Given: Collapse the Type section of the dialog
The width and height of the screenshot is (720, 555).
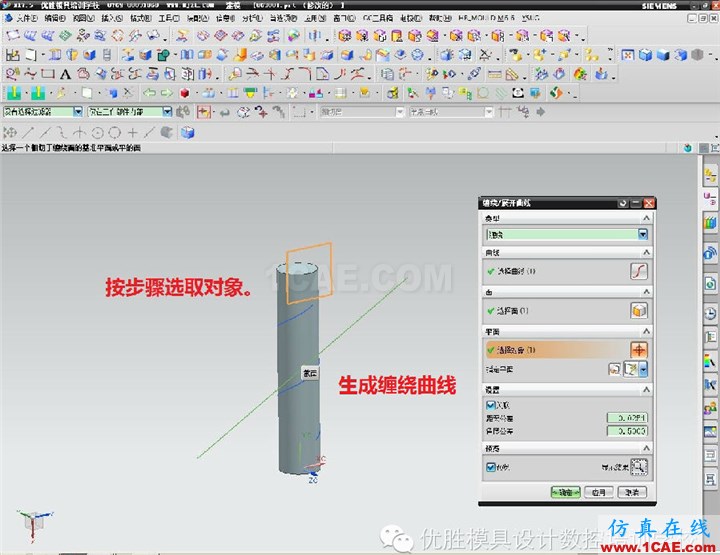Looking at the screenshot, I should (646, 218).
